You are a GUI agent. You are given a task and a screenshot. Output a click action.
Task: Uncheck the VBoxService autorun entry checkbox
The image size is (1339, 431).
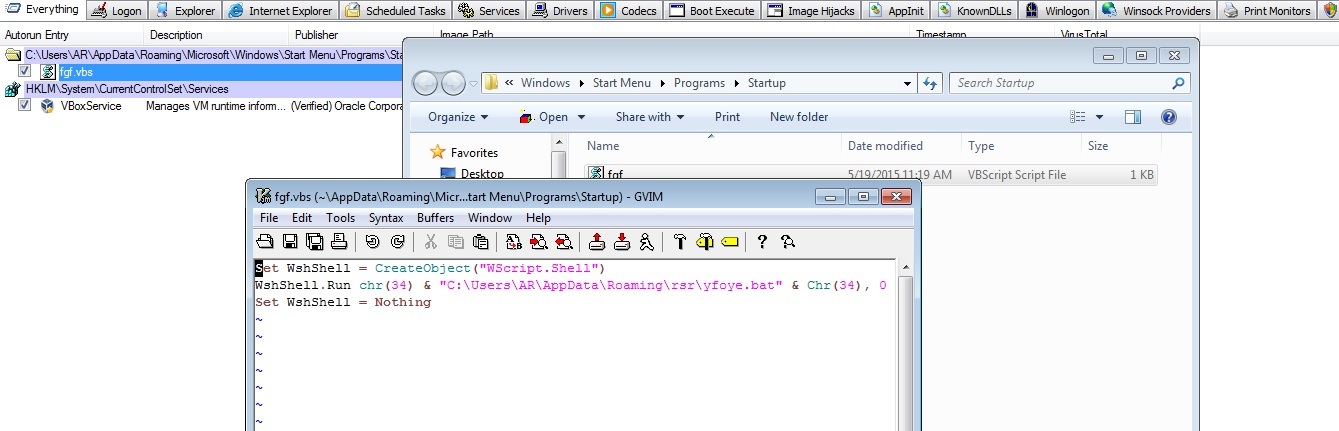tap(25, 105)
